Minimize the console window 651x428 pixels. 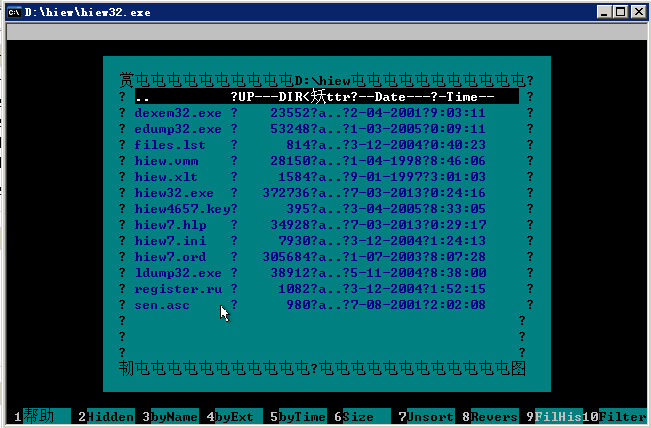point(604,12)
